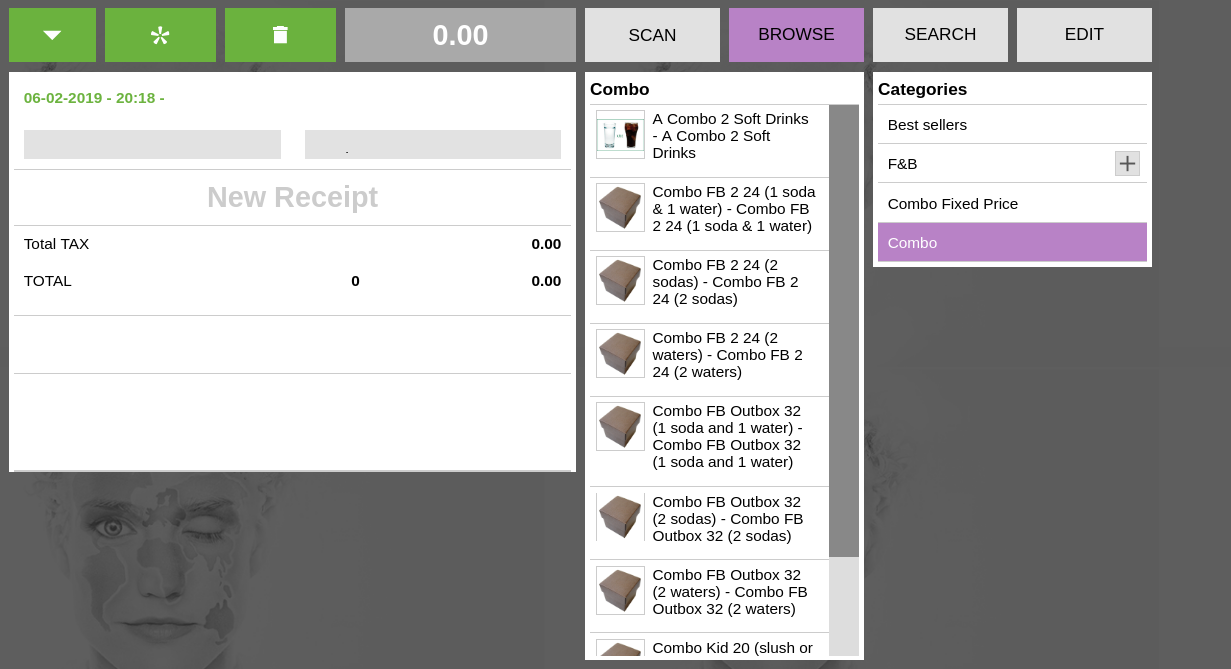Click the soft drinks product thumbnail

coord(620,135)
